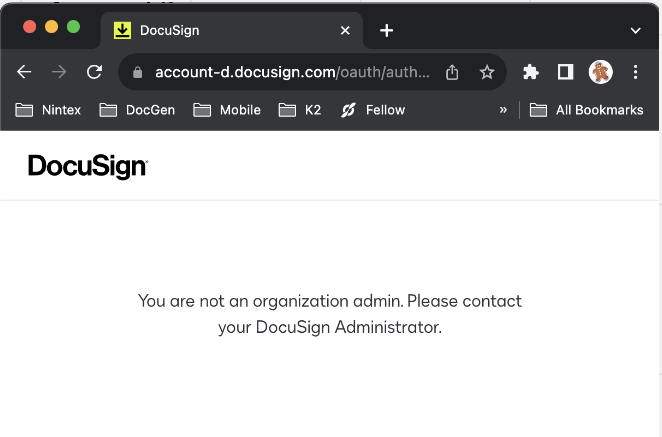This screenshot has width=662, height=437.
Task: Open the DocGen bookmark folder
Action: (138, 110)
